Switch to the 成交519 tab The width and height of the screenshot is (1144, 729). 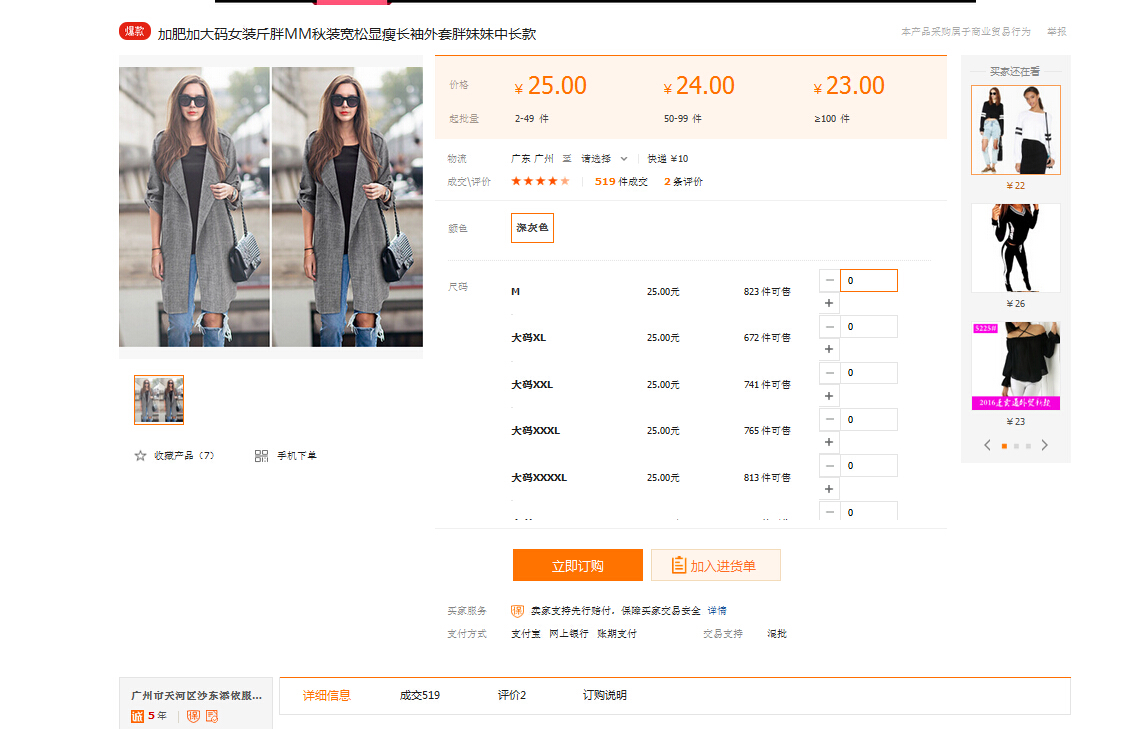coord(419,696)
